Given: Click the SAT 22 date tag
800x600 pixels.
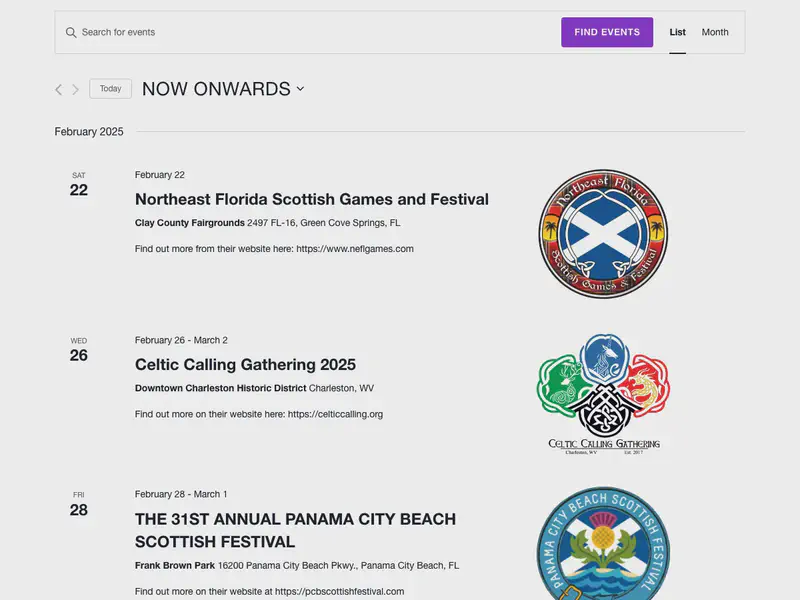Looking at the screenshot, I should (79, 185).
